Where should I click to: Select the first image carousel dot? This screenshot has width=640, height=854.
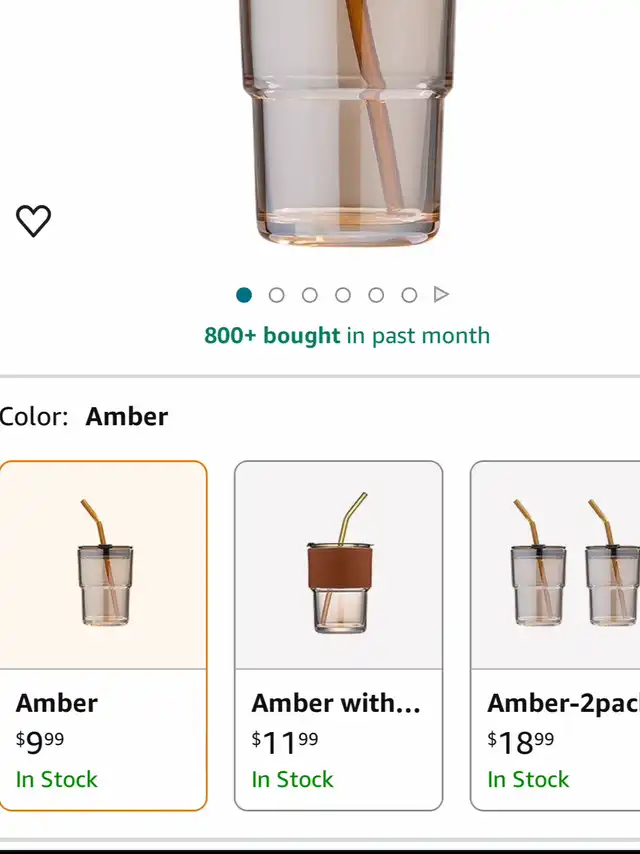point(244,295)
